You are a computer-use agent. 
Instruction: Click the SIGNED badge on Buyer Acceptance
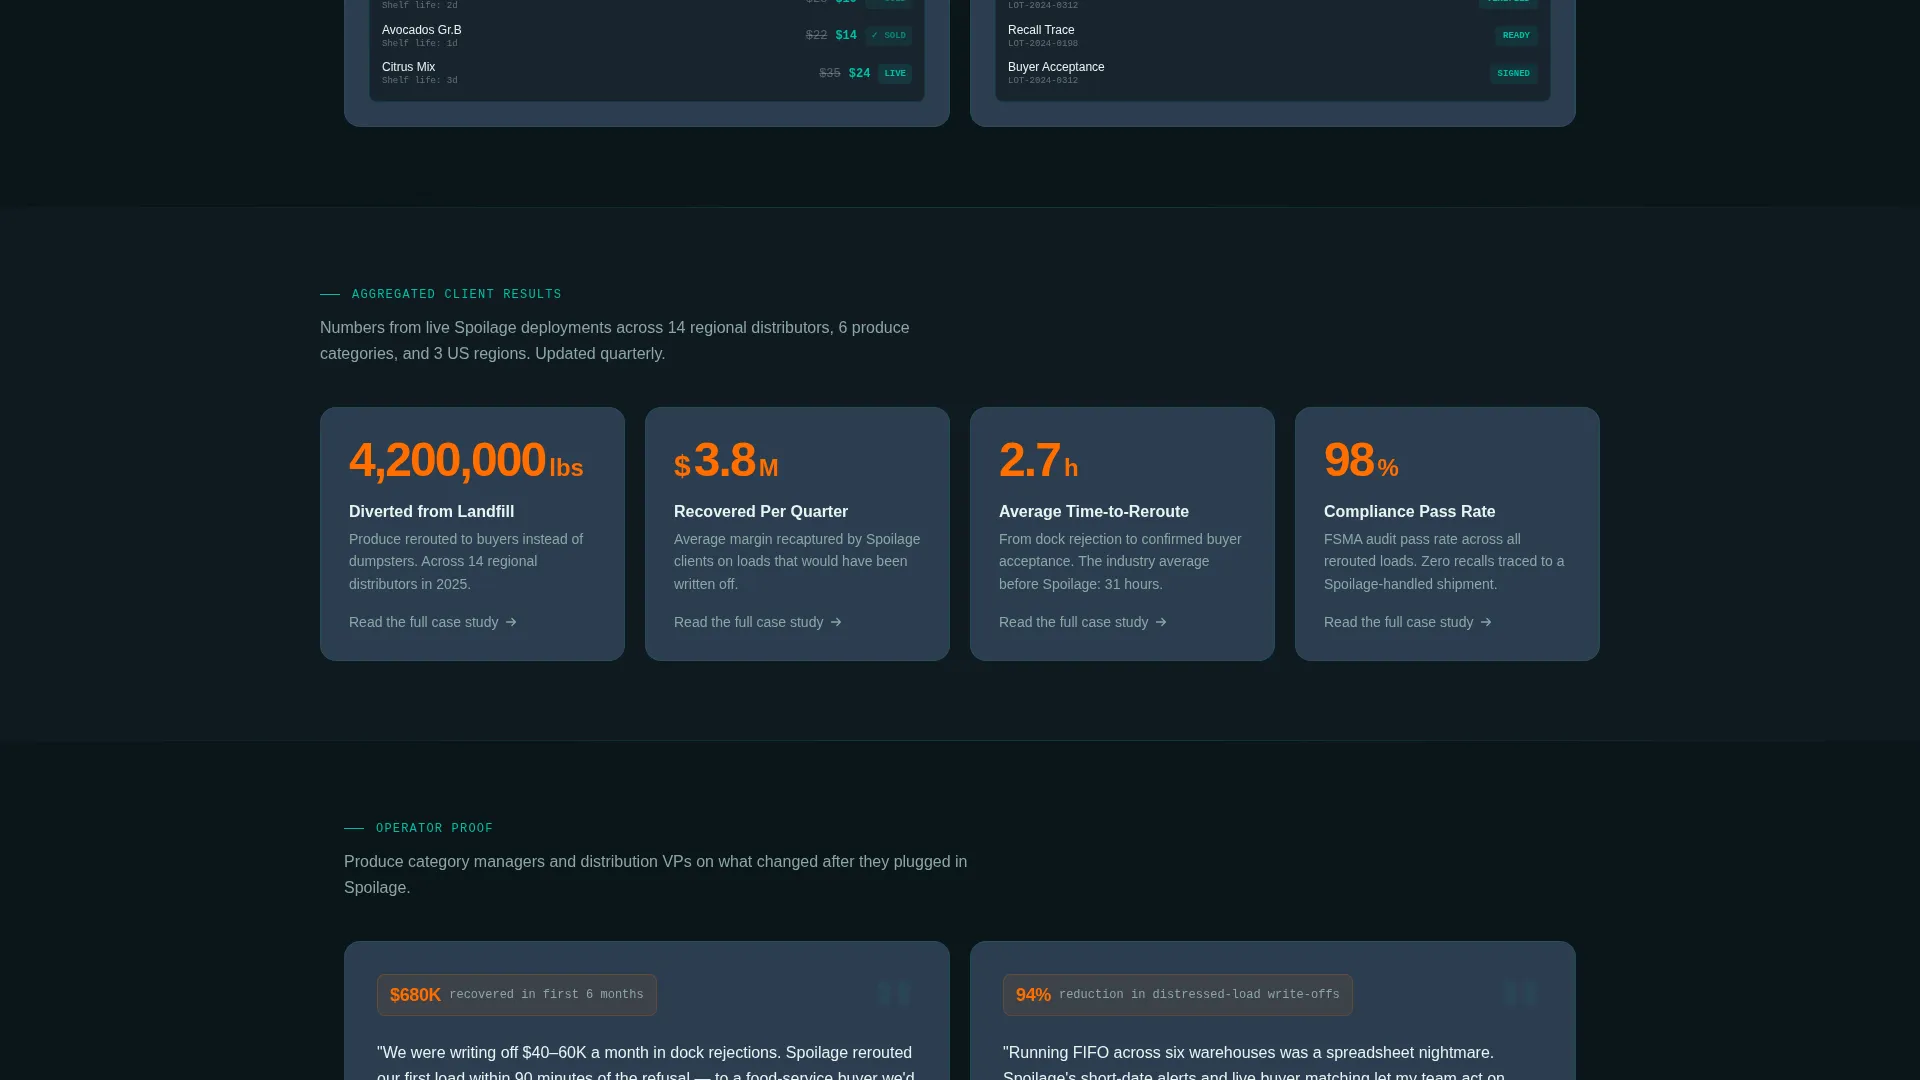[1513, 73]
